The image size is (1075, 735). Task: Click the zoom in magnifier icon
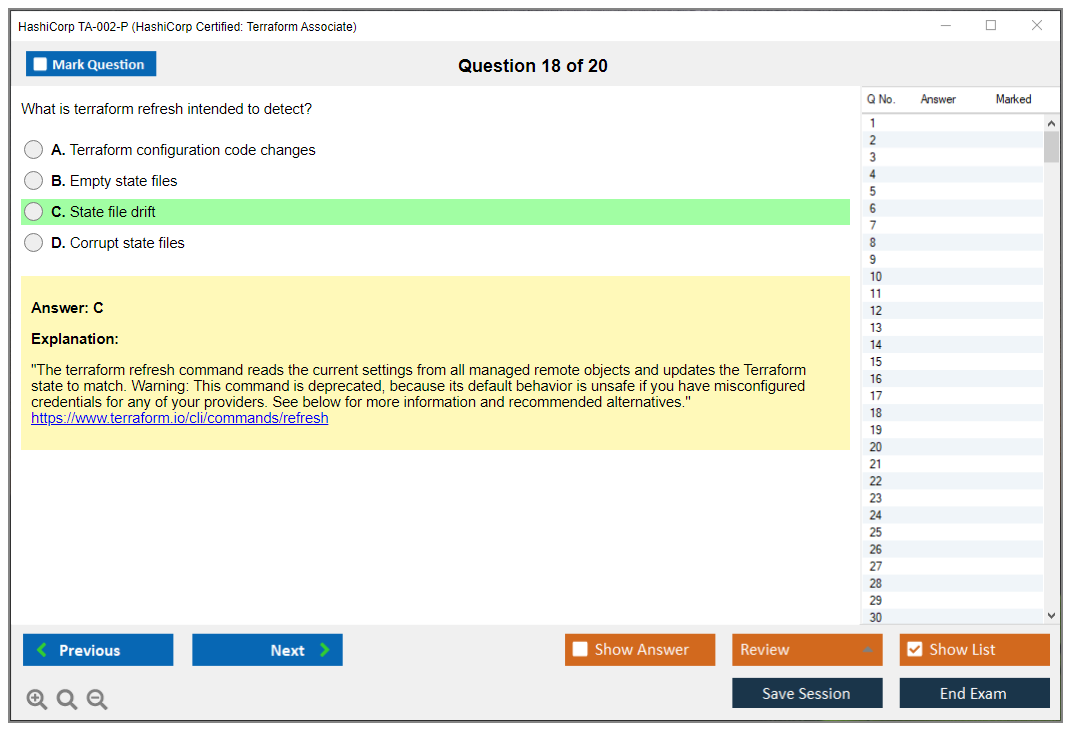pos(37,700)
